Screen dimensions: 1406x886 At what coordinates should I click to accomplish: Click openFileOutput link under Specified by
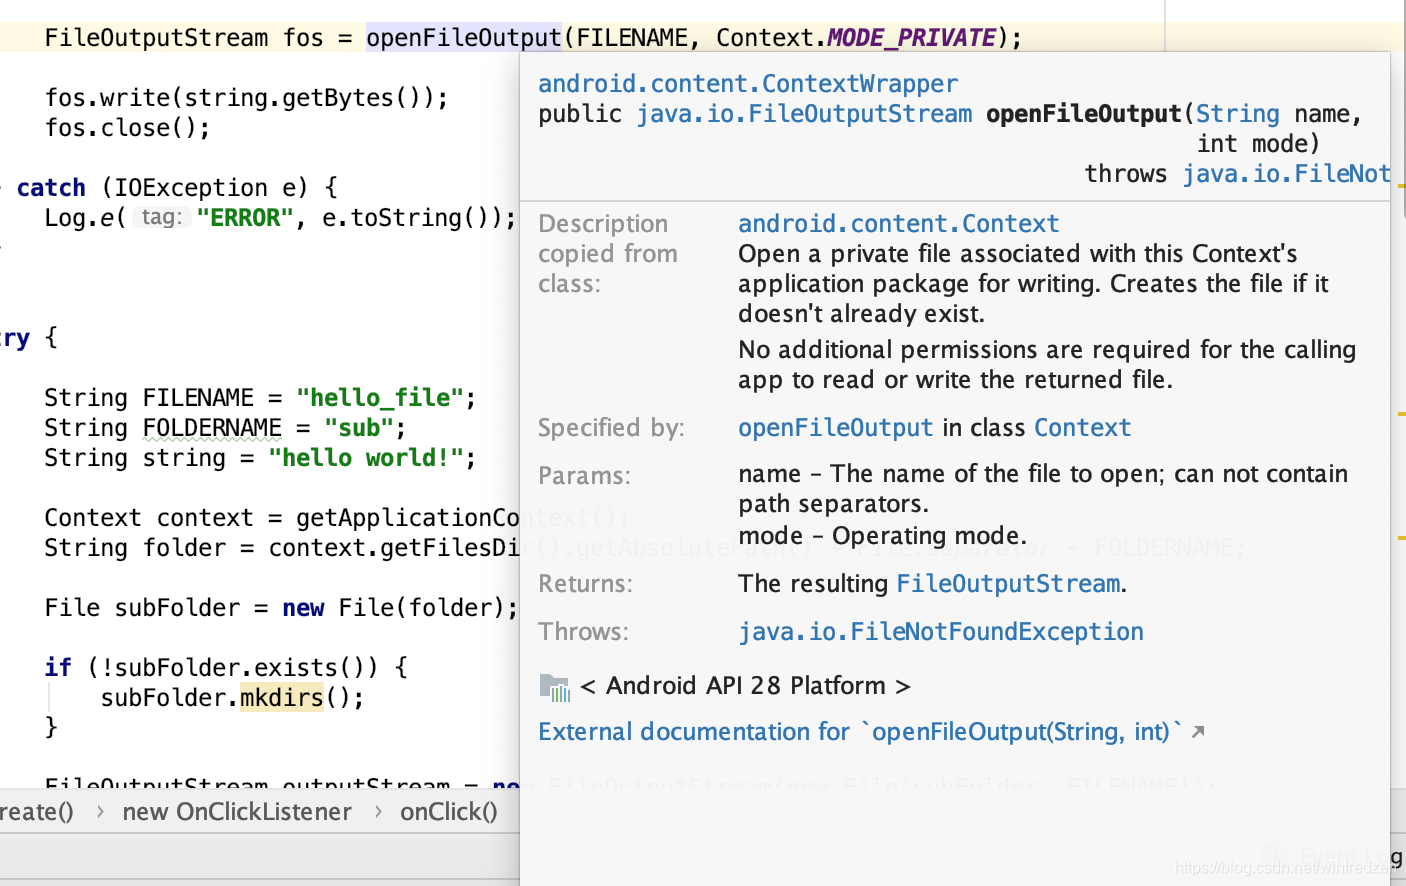point(835,428)
